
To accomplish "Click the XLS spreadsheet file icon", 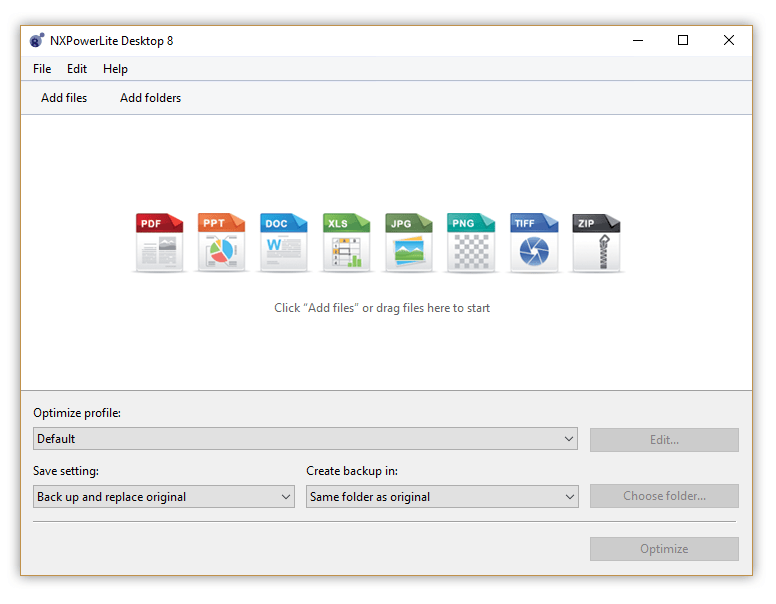I will click(346, 243).
